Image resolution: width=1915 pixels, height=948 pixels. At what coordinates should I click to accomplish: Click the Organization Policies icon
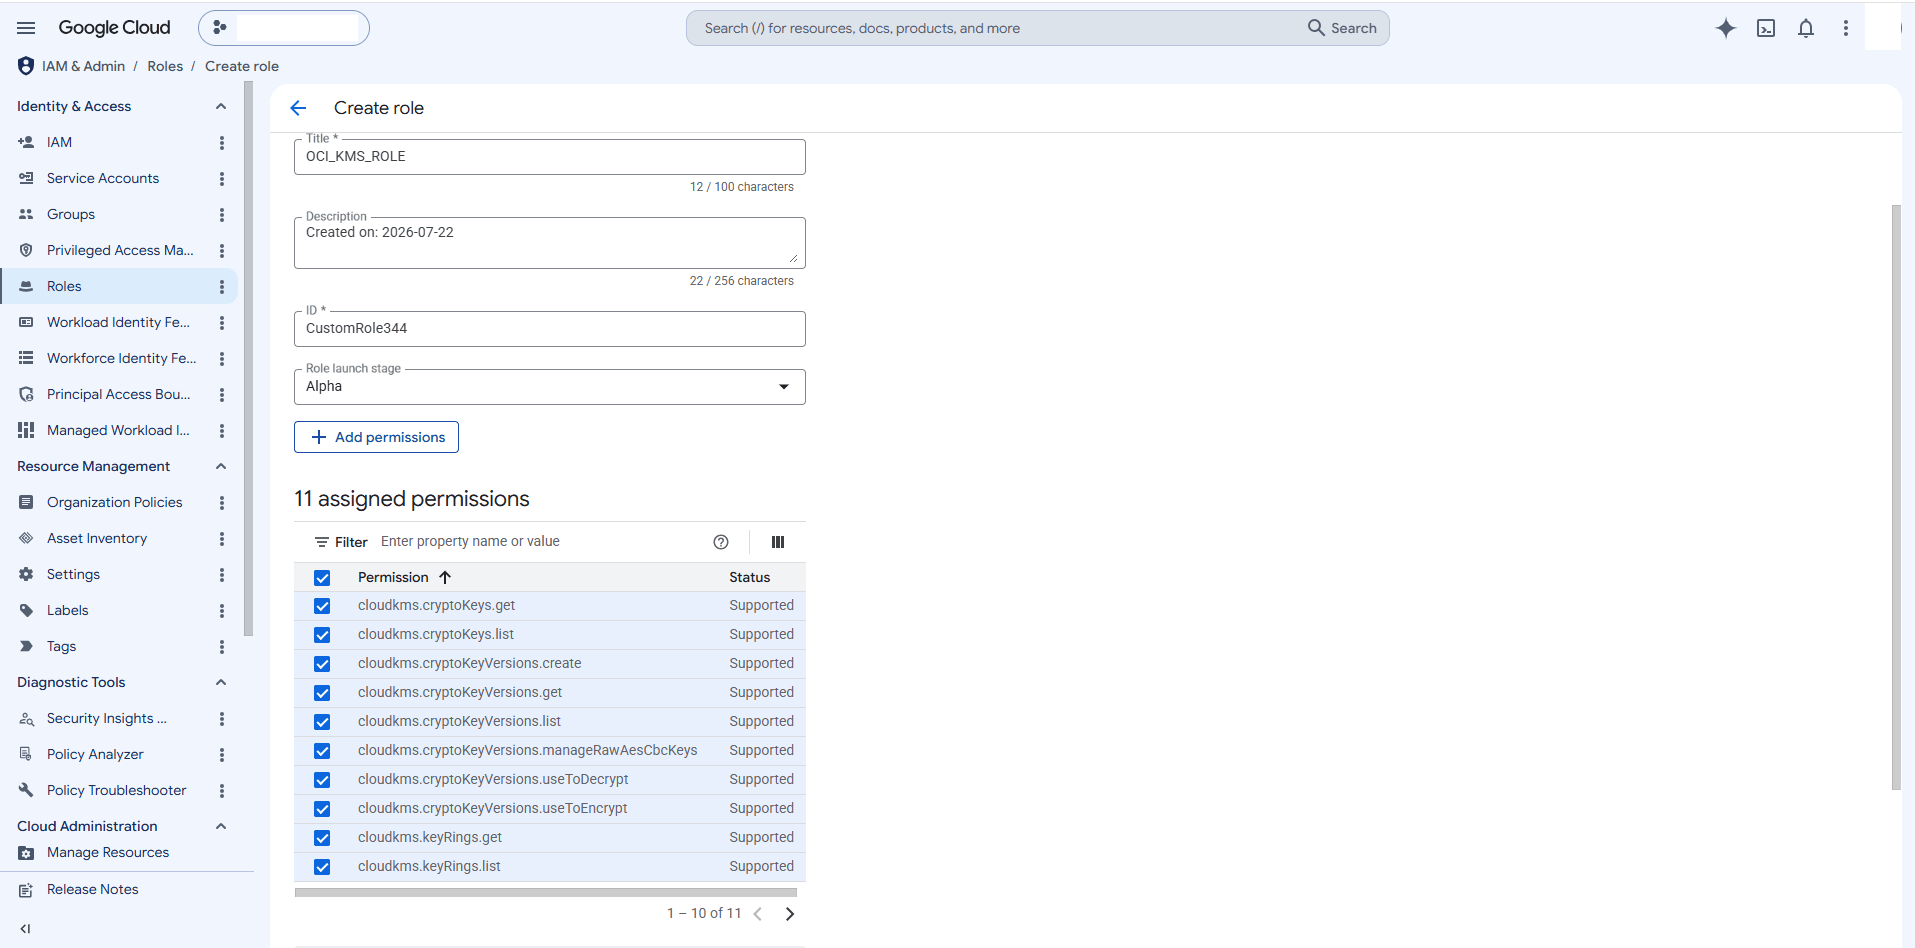coord(26,502)
